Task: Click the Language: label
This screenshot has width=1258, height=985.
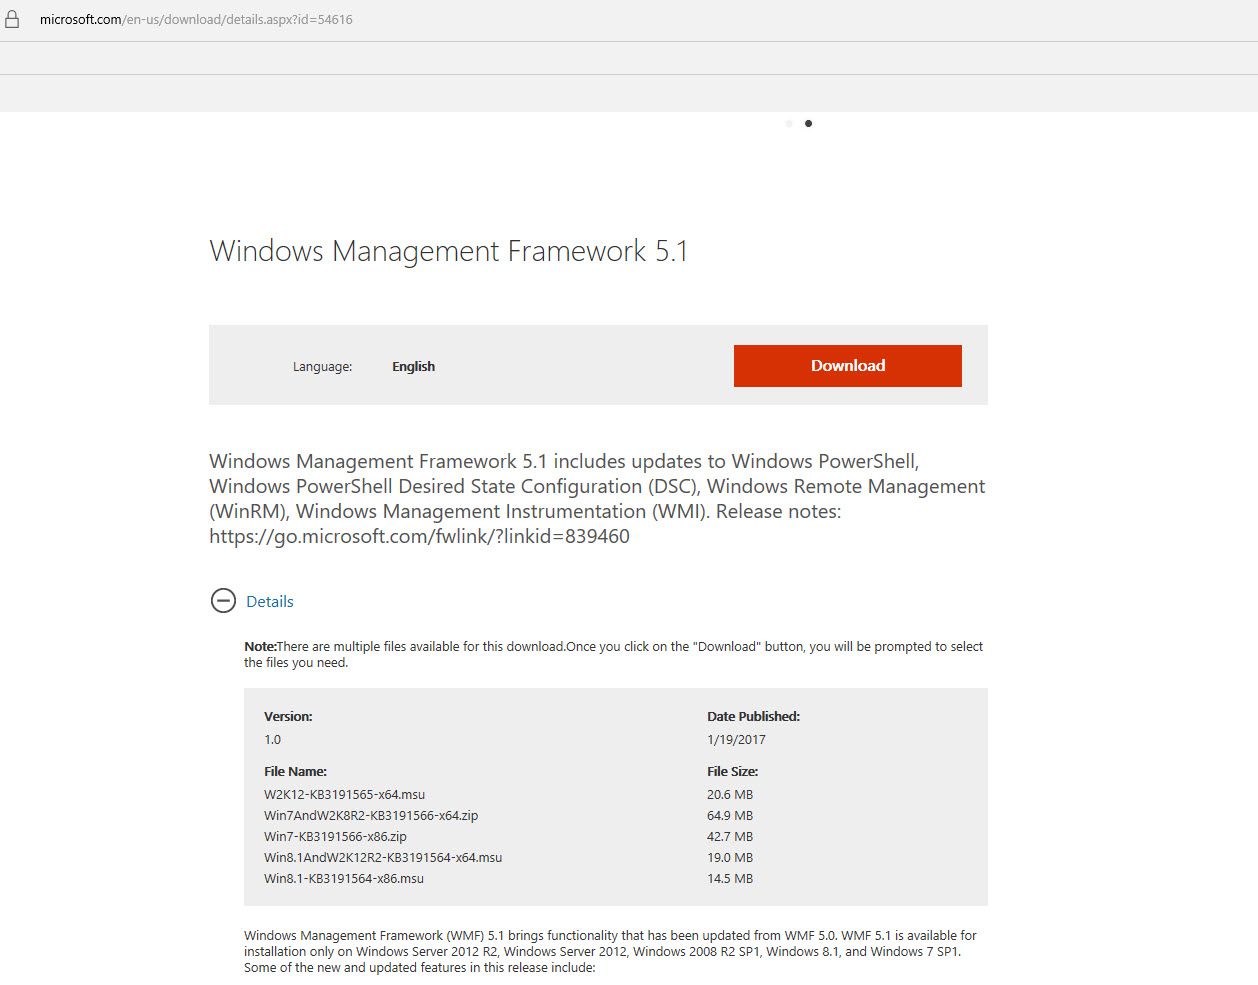Action: tap(322, 367)
